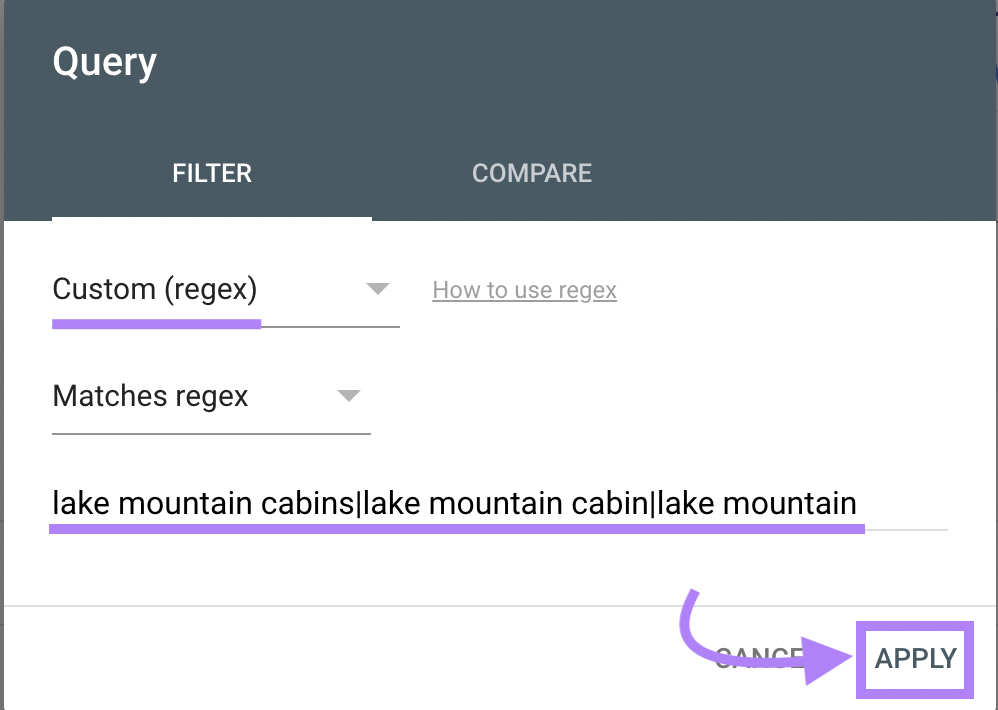The width and height of the screenshot is (998, 710).
Task: Cancel the query filter dialog
Action: tap(759, 658)
